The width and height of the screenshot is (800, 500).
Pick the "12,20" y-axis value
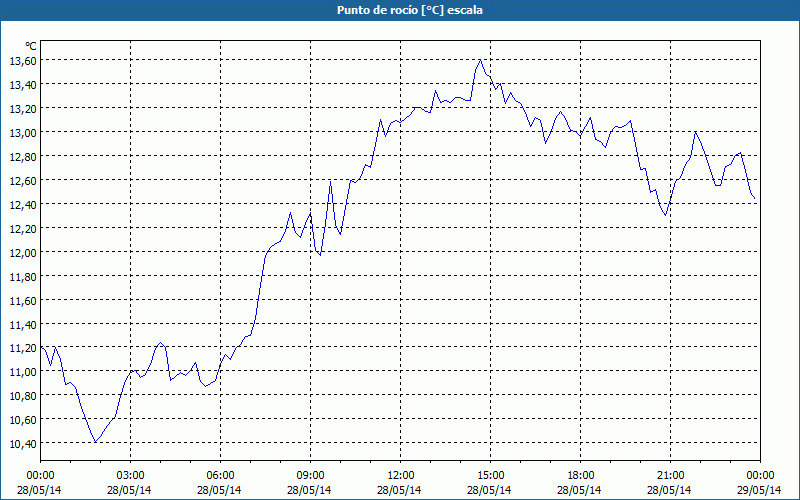click(23, 228)
